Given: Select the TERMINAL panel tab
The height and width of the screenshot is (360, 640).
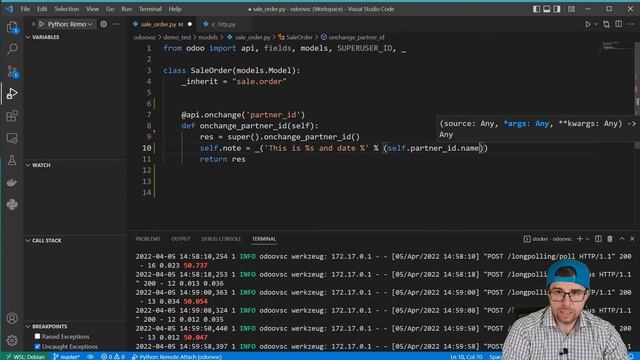Looking at the screenshot, I should [x=264, y=239].
